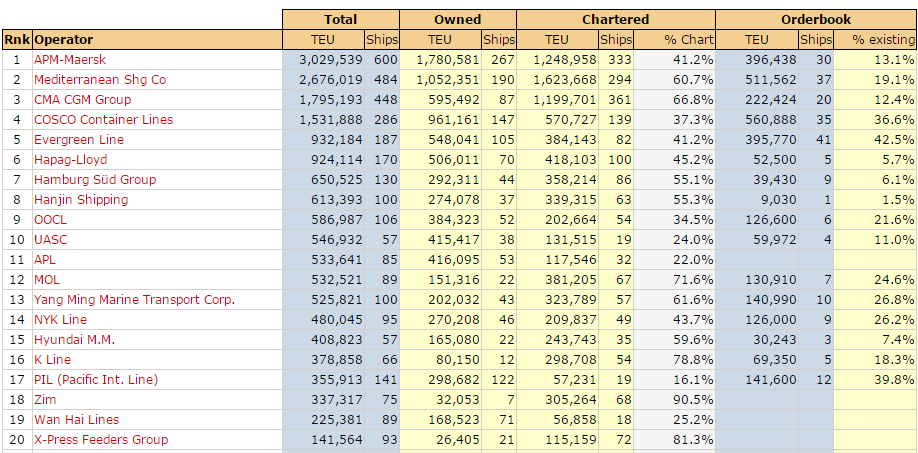
Task: Click the CMA CGM Group link
Action: [x=83, y=99]
